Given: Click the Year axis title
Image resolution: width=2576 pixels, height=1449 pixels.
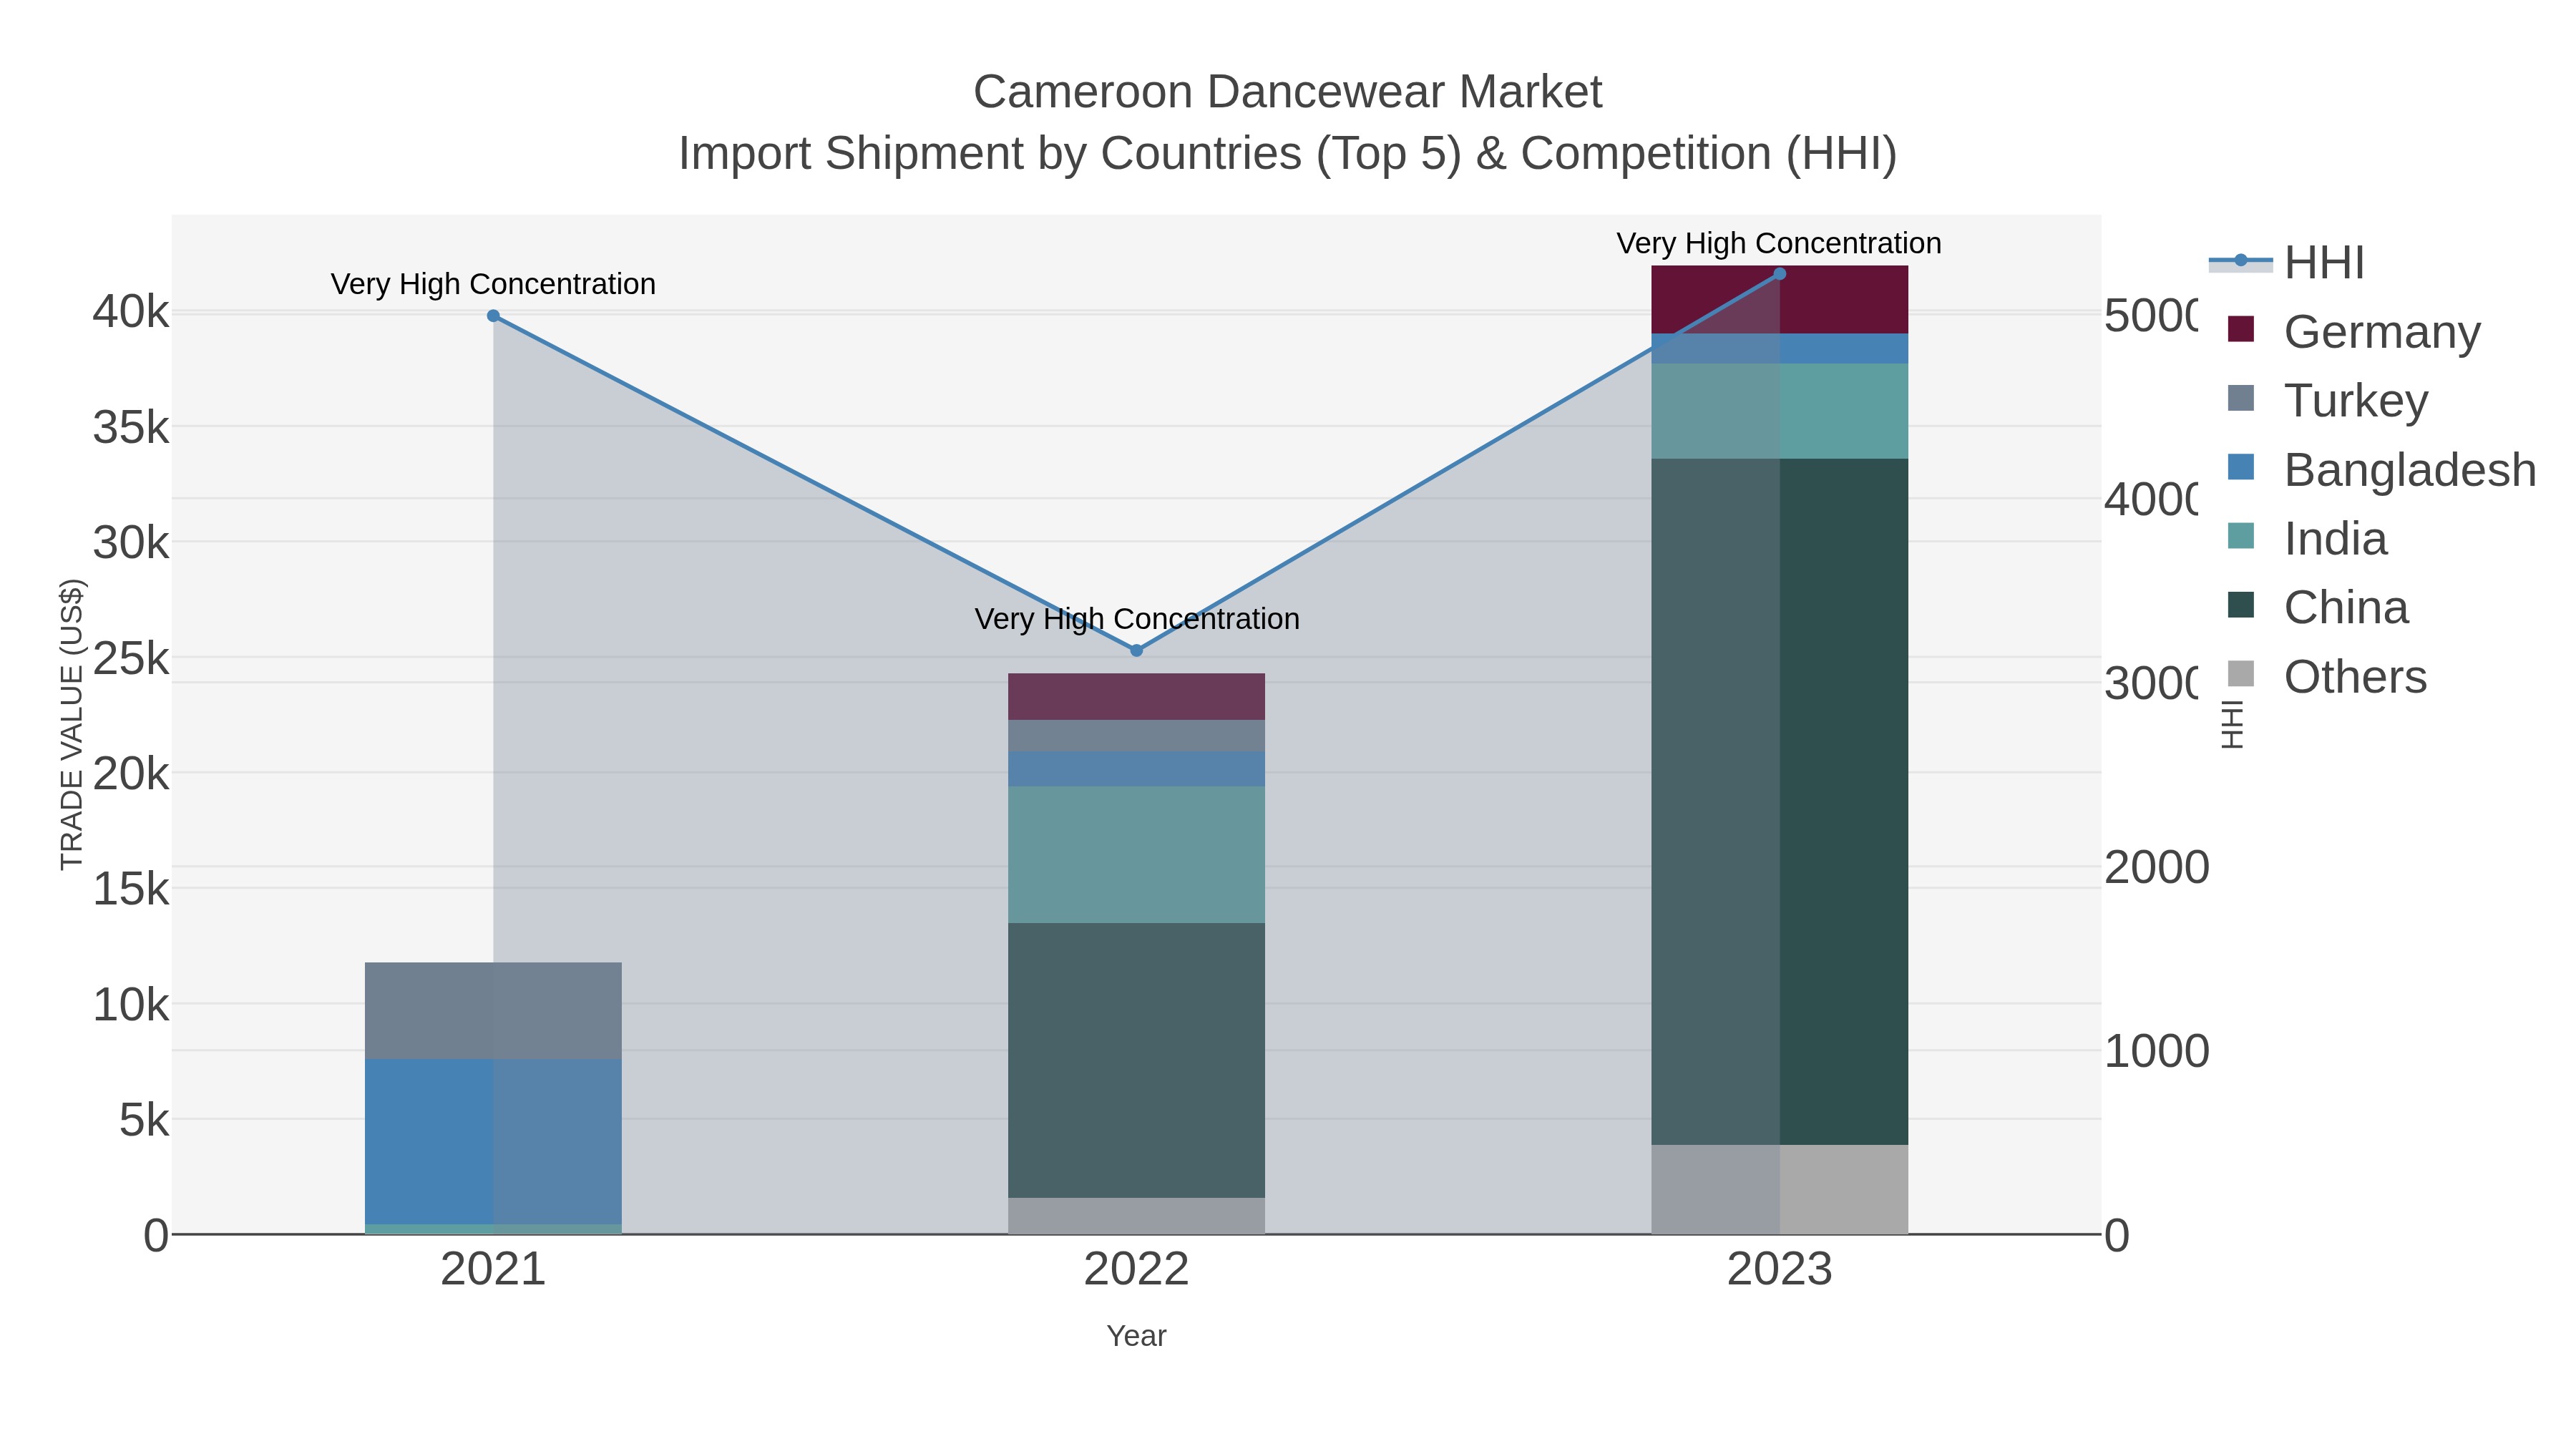Looking at the screenshot, I should click(1136, 1336).
